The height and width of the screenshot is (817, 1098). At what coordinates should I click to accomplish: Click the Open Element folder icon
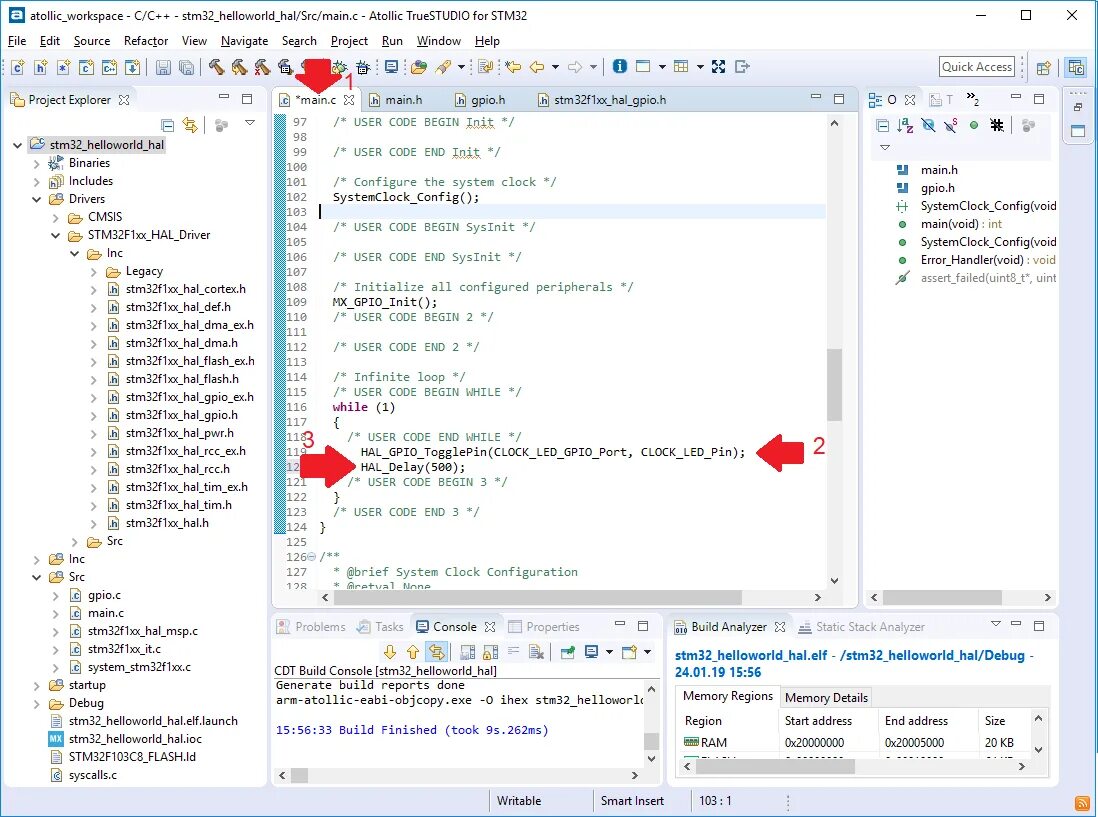[x=419, y=67]
